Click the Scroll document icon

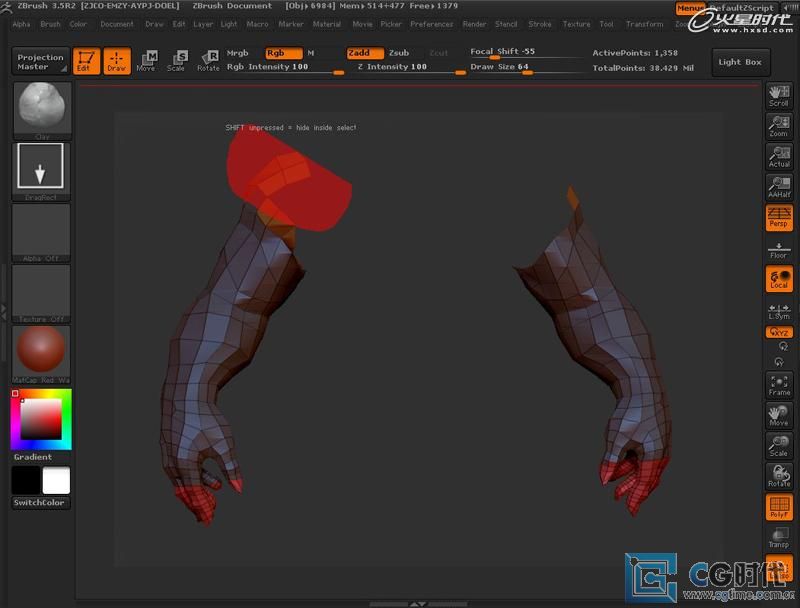click(x=779, y=95)
